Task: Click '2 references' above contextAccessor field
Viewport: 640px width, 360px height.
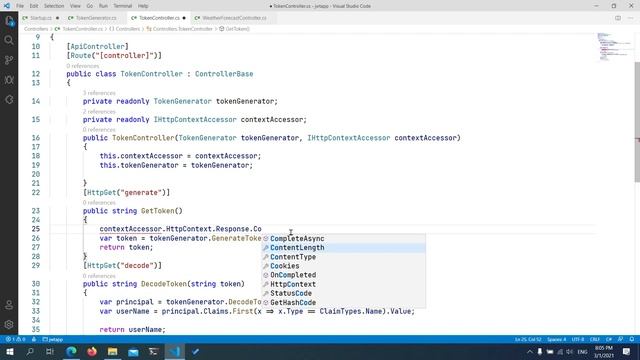Action: 99,111
